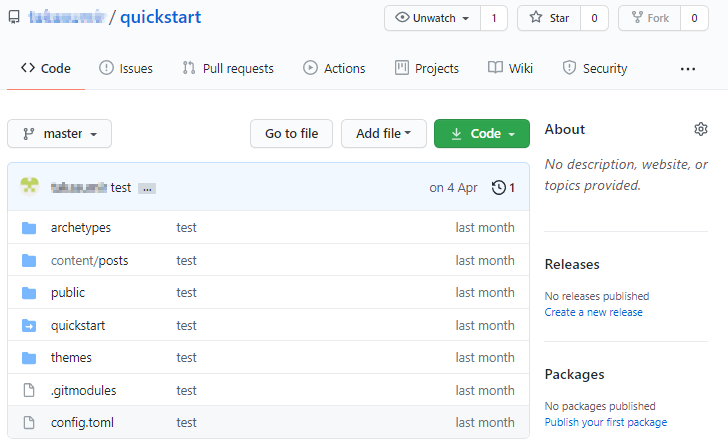Open the Actions tab

(x=334, y=69)
